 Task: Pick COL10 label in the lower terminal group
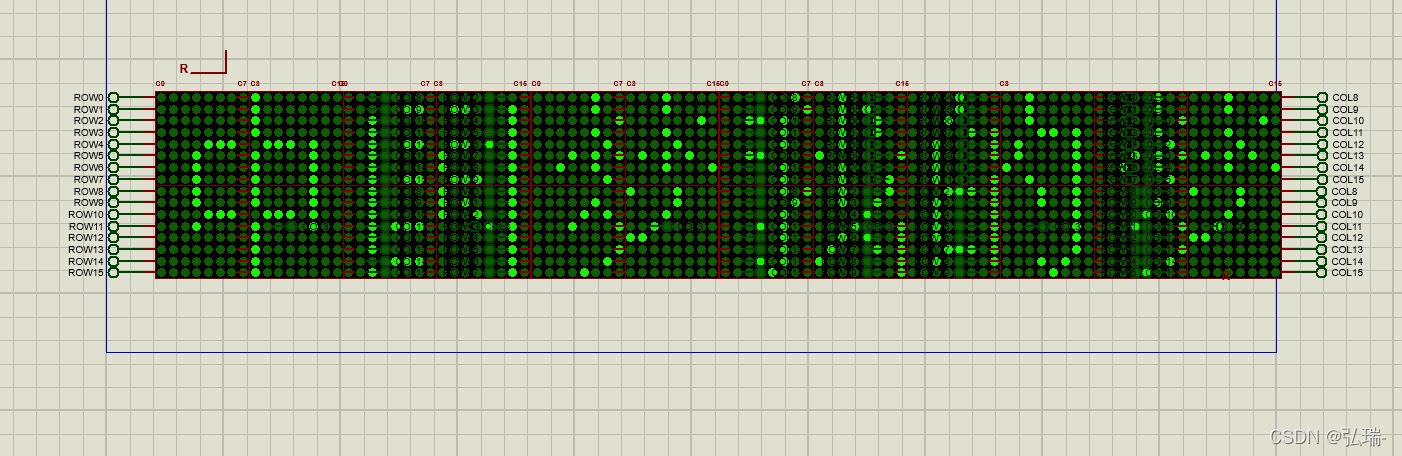tap(1348, 215)
